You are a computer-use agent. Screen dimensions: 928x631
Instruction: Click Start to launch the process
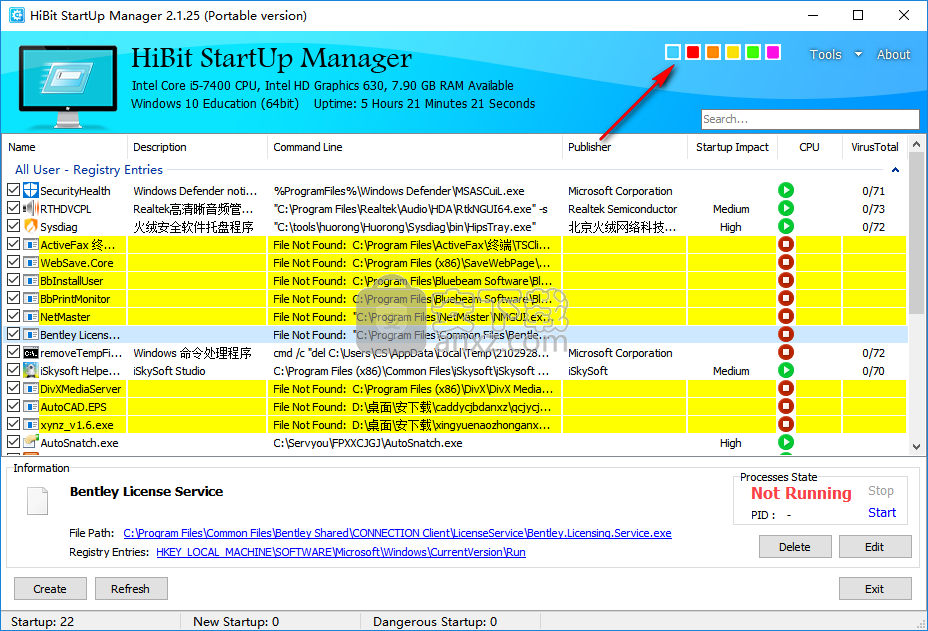click(x=882, y=513)
